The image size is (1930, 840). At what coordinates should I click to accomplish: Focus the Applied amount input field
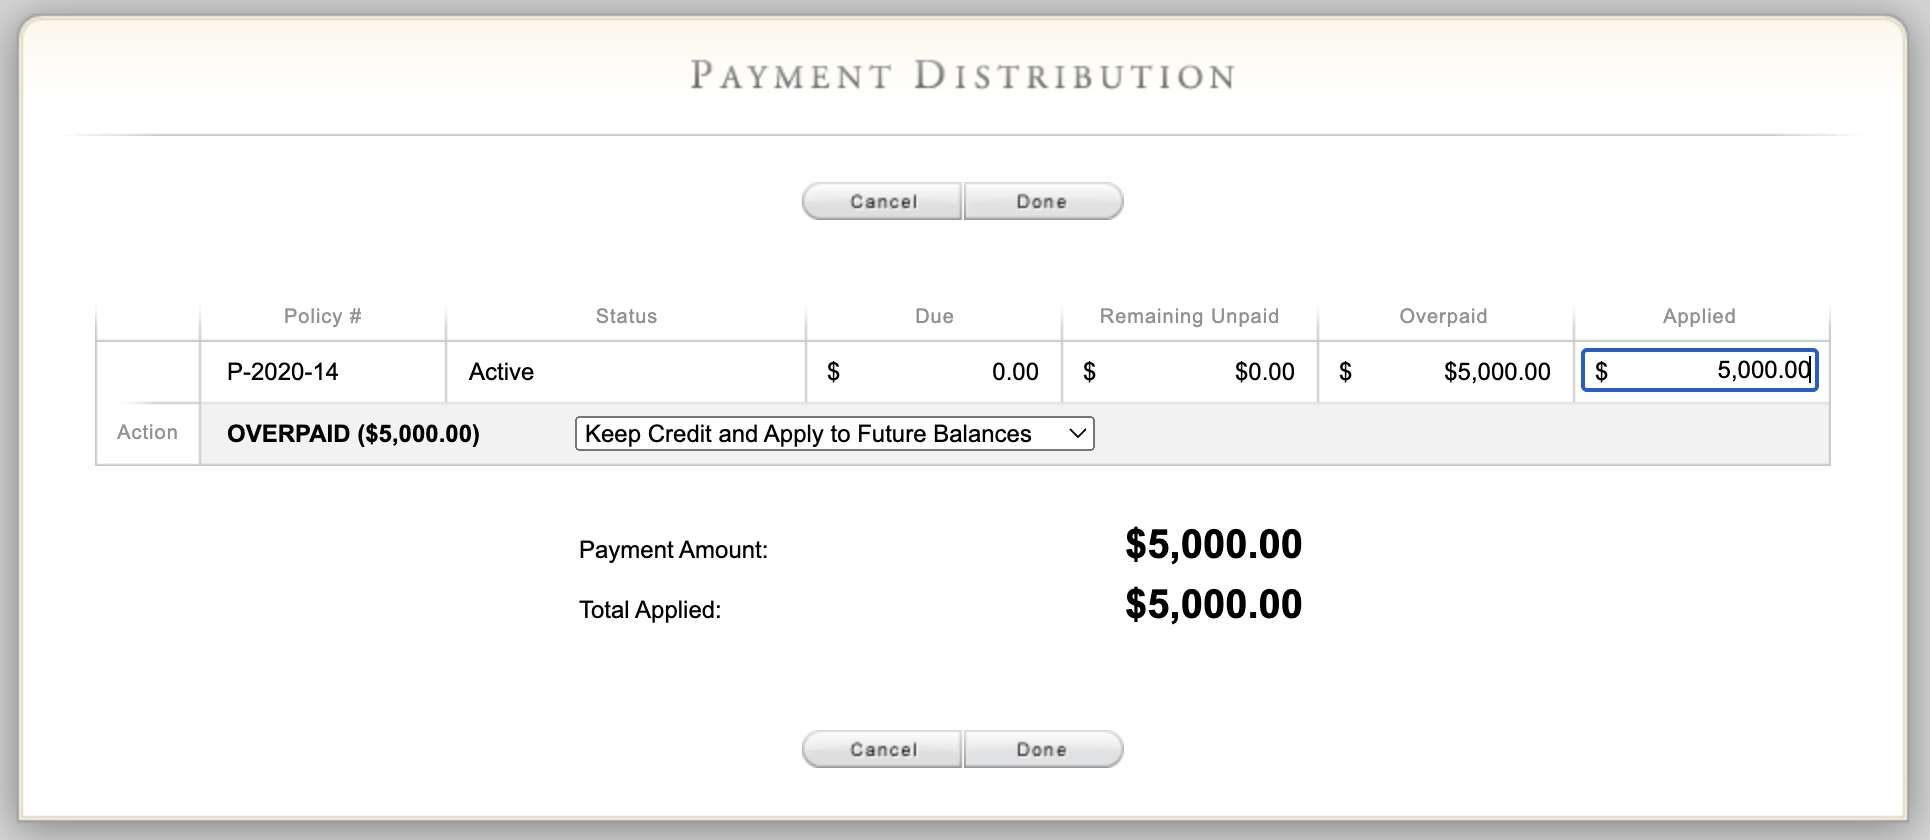[1699, 371]
